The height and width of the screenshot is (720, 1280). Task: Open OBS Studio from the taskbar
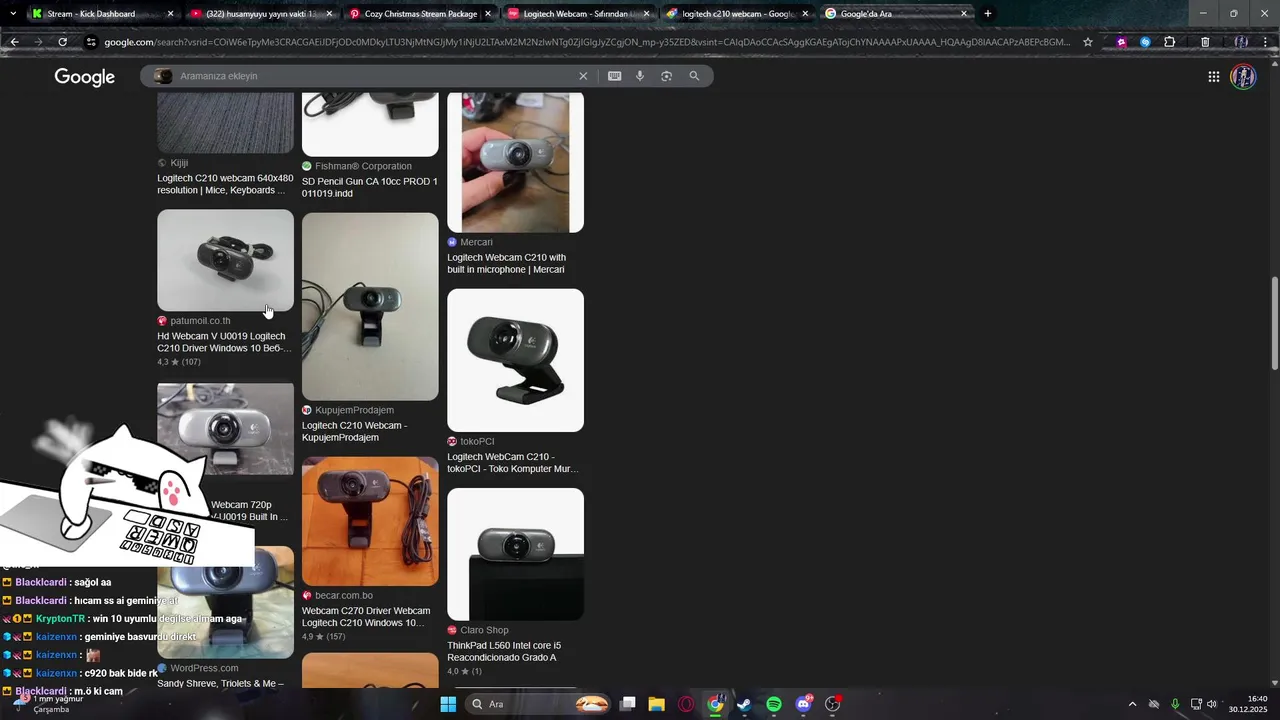833,704
